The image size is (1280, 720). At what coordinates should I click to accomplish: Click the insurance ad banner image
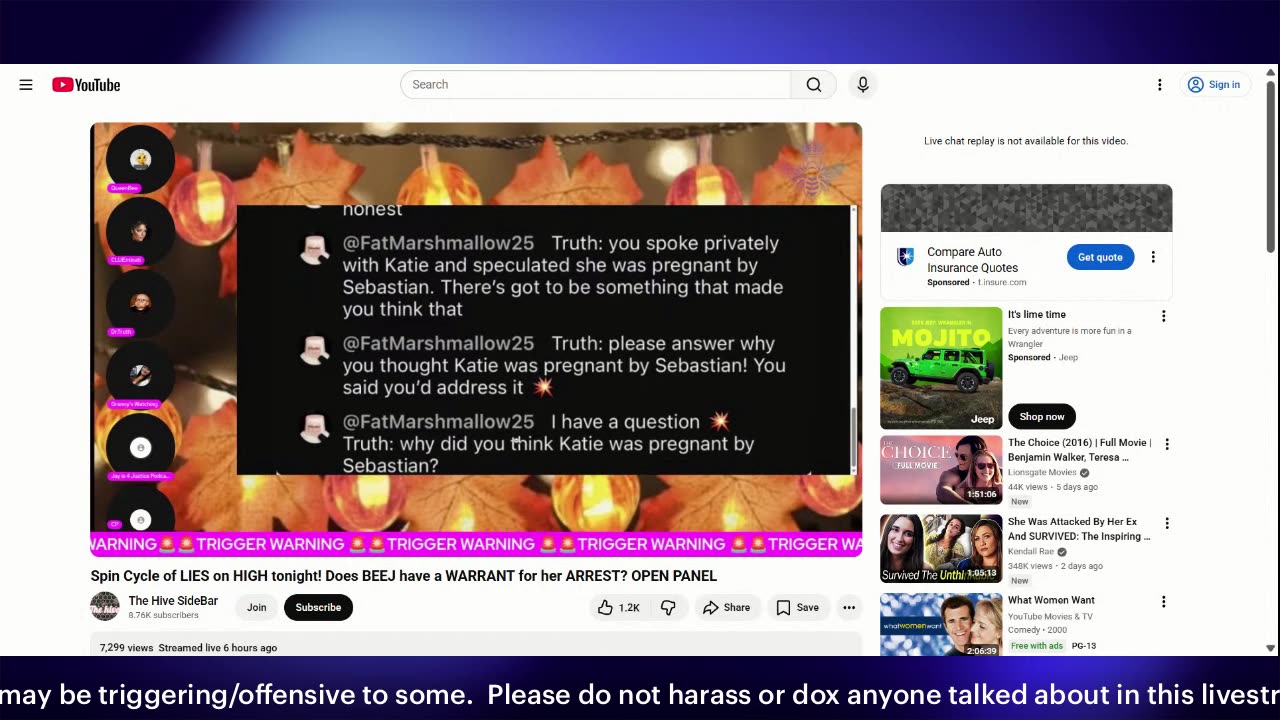pyautogui.click(x=1026, y=208)
